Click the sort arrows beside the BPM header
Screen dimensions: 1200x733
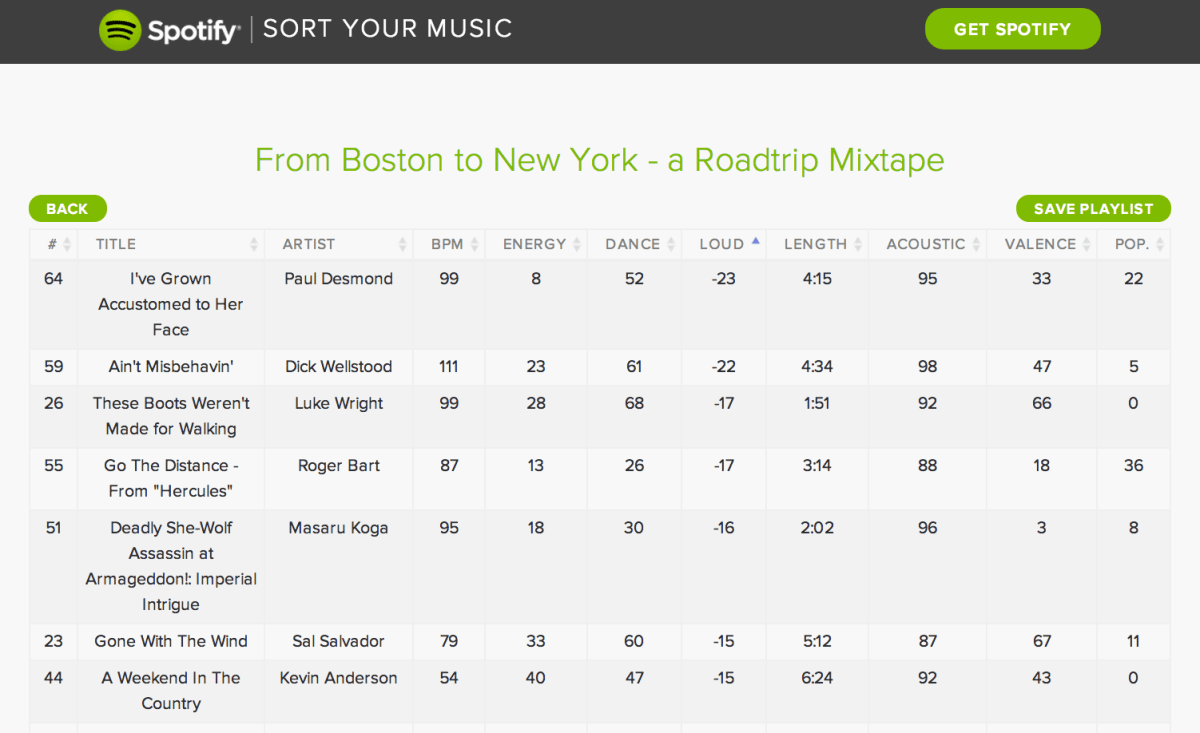[473, 243]
